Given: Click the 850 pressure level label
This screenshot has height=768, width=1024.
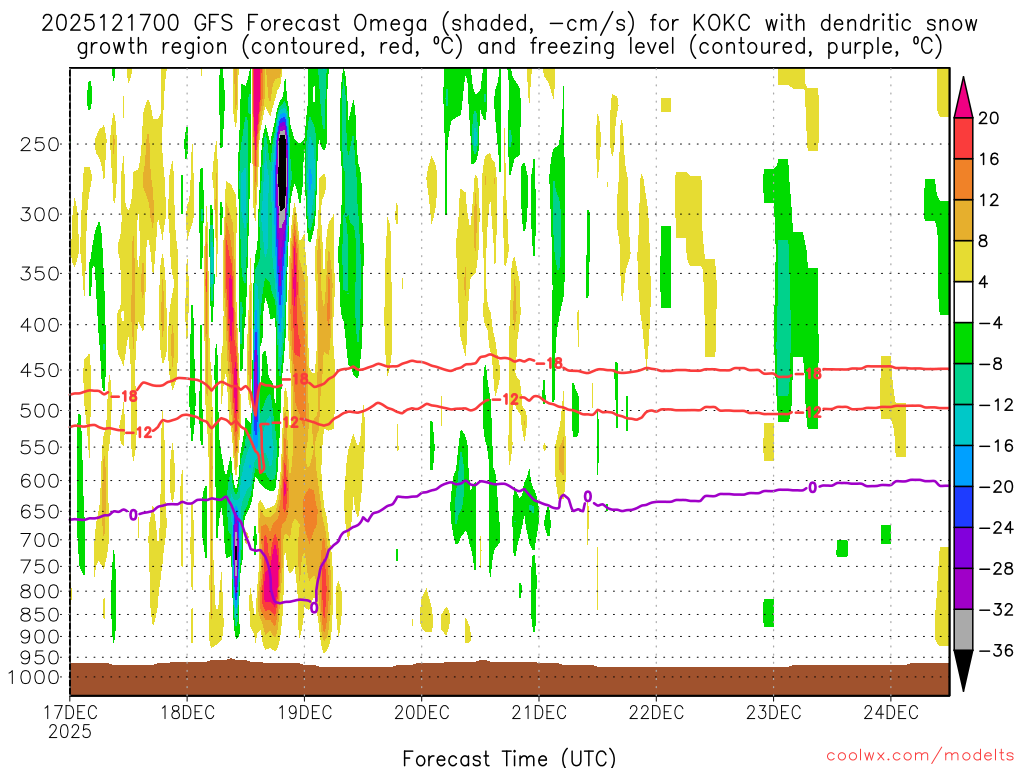Looking at the screenshot, I should (x=40, y=615).
